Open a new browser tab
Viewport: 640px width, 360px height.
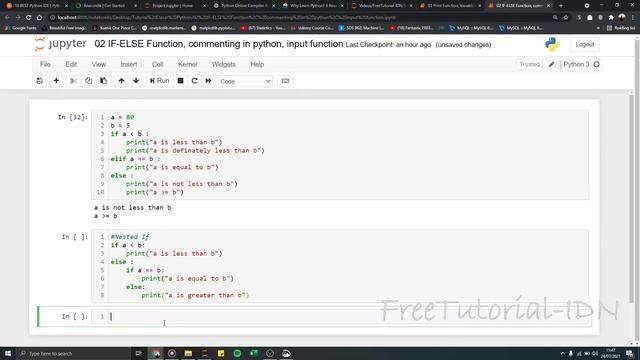click(560, 6)
